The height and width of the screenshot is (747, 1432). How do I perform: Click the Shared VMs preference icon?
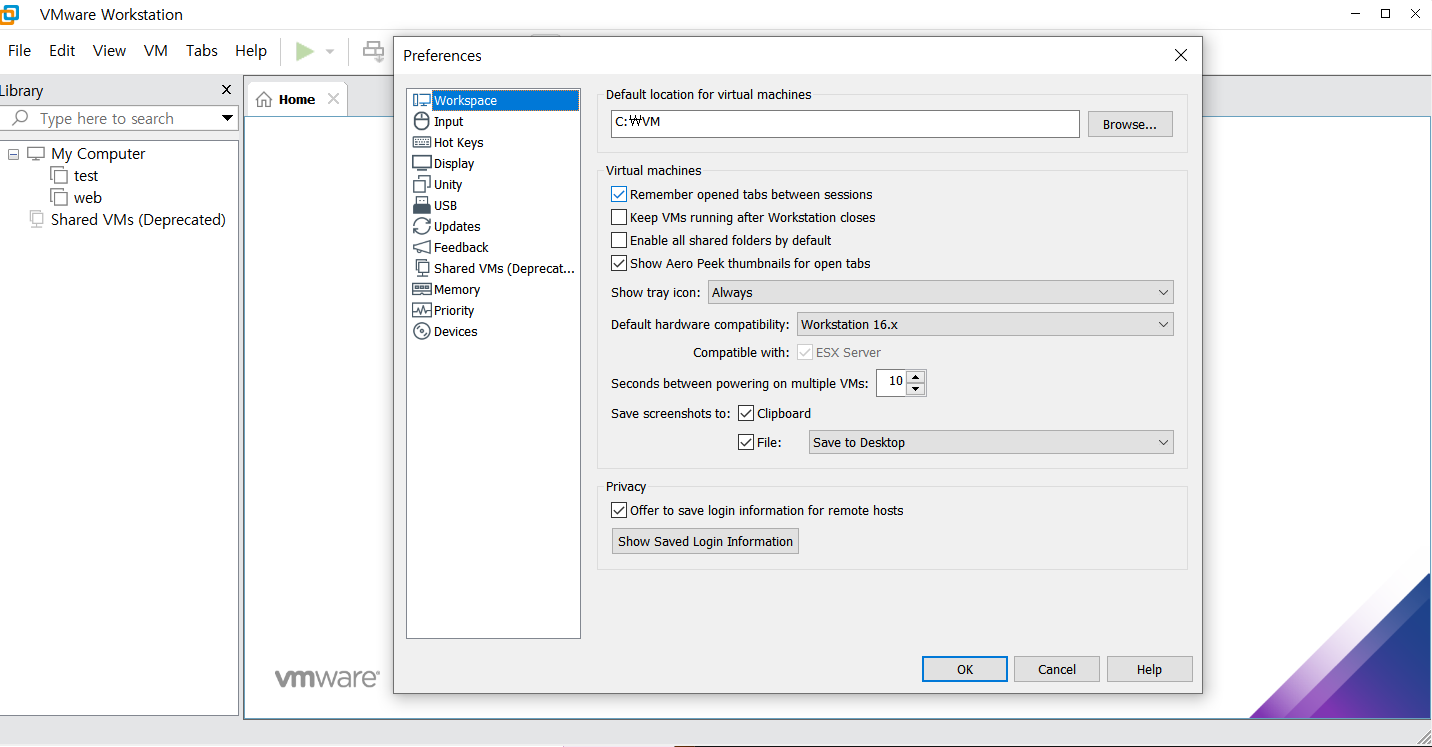[421, 268]
